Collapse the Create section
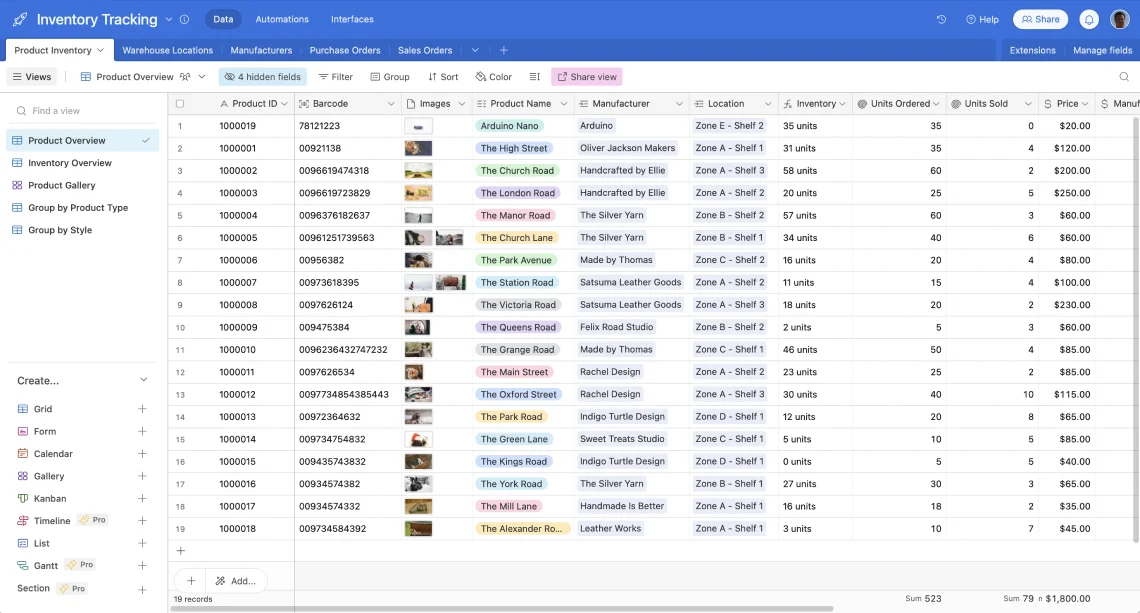The width and height of the screenshot is (1140, 613). tap(143, 380)
